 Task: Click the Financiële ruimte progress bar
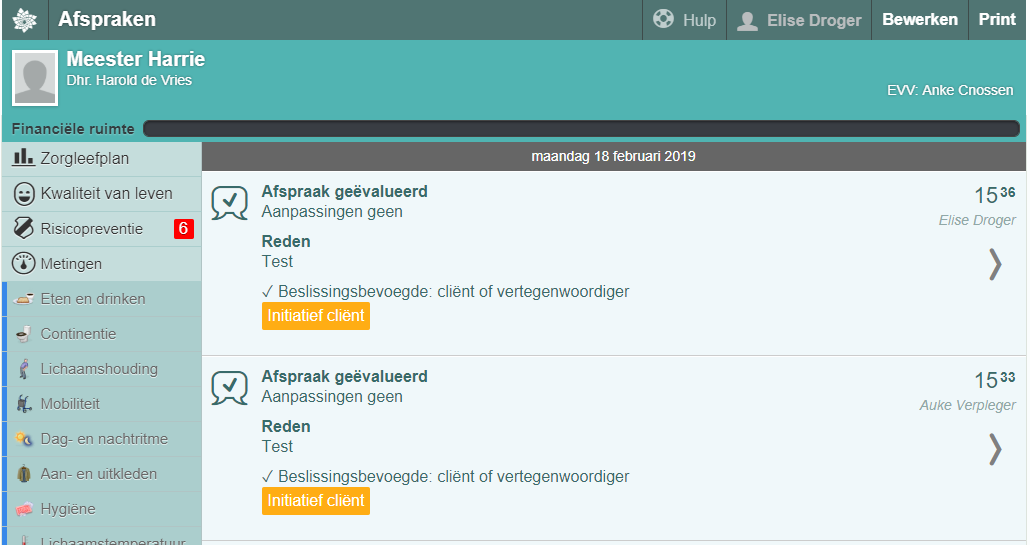pos(580,129)
